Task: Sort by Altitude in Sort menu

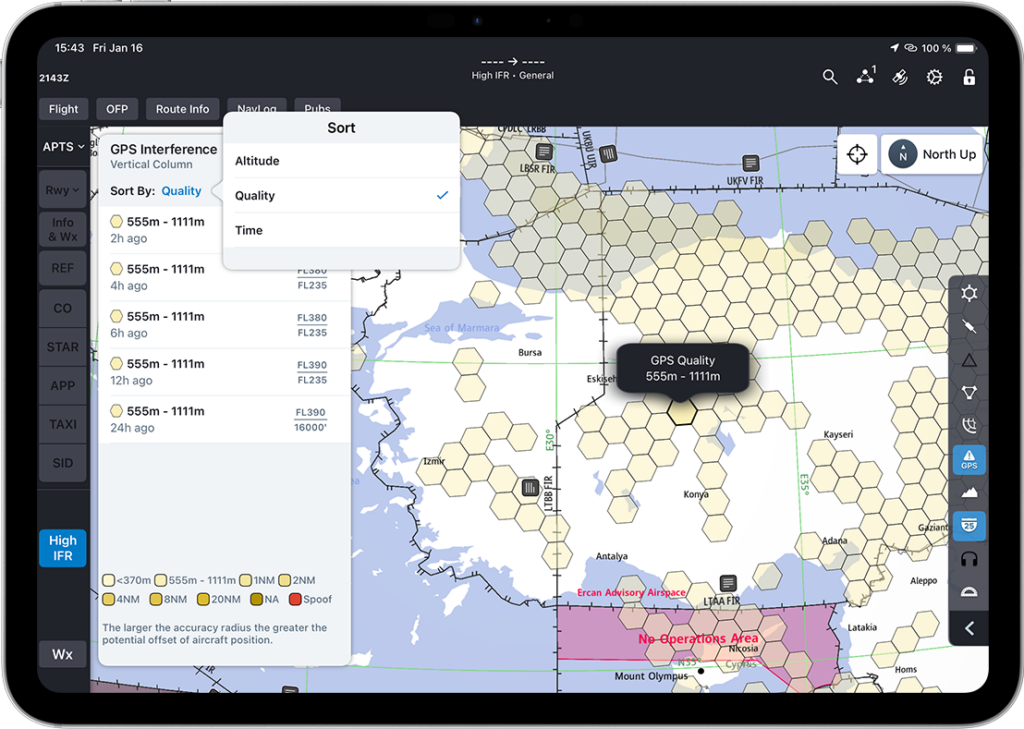Action: point(342,161)
